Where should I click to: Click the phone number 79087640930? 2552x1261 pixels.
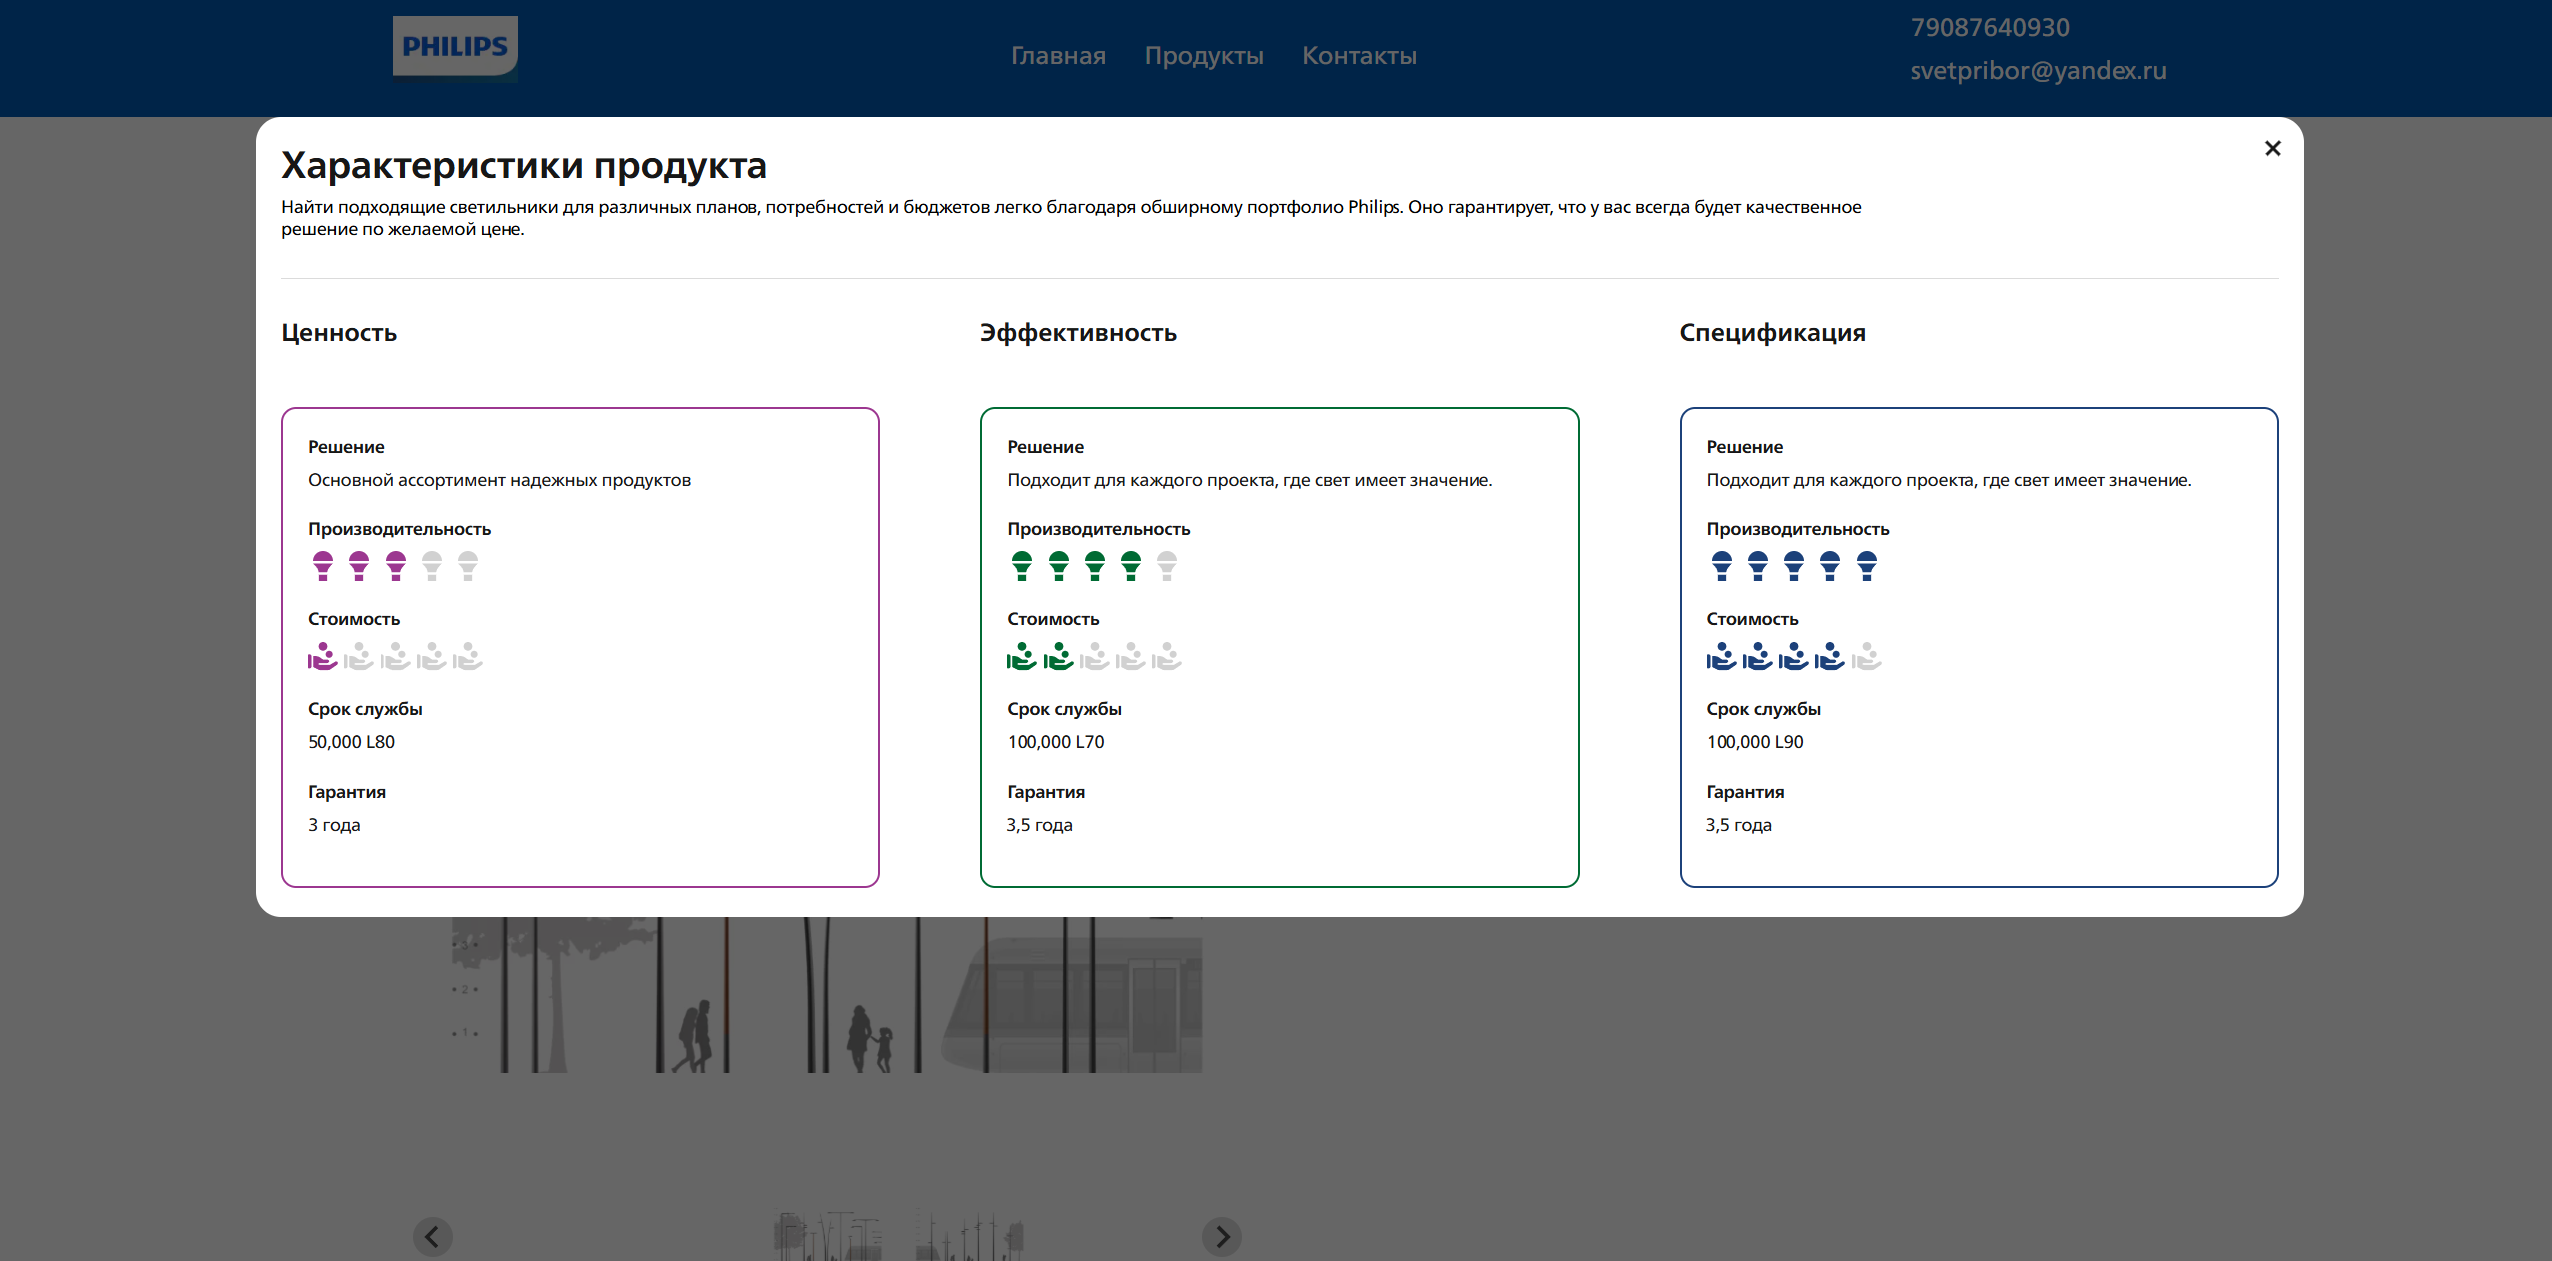pyautogui.click(x=1989, y=28)
